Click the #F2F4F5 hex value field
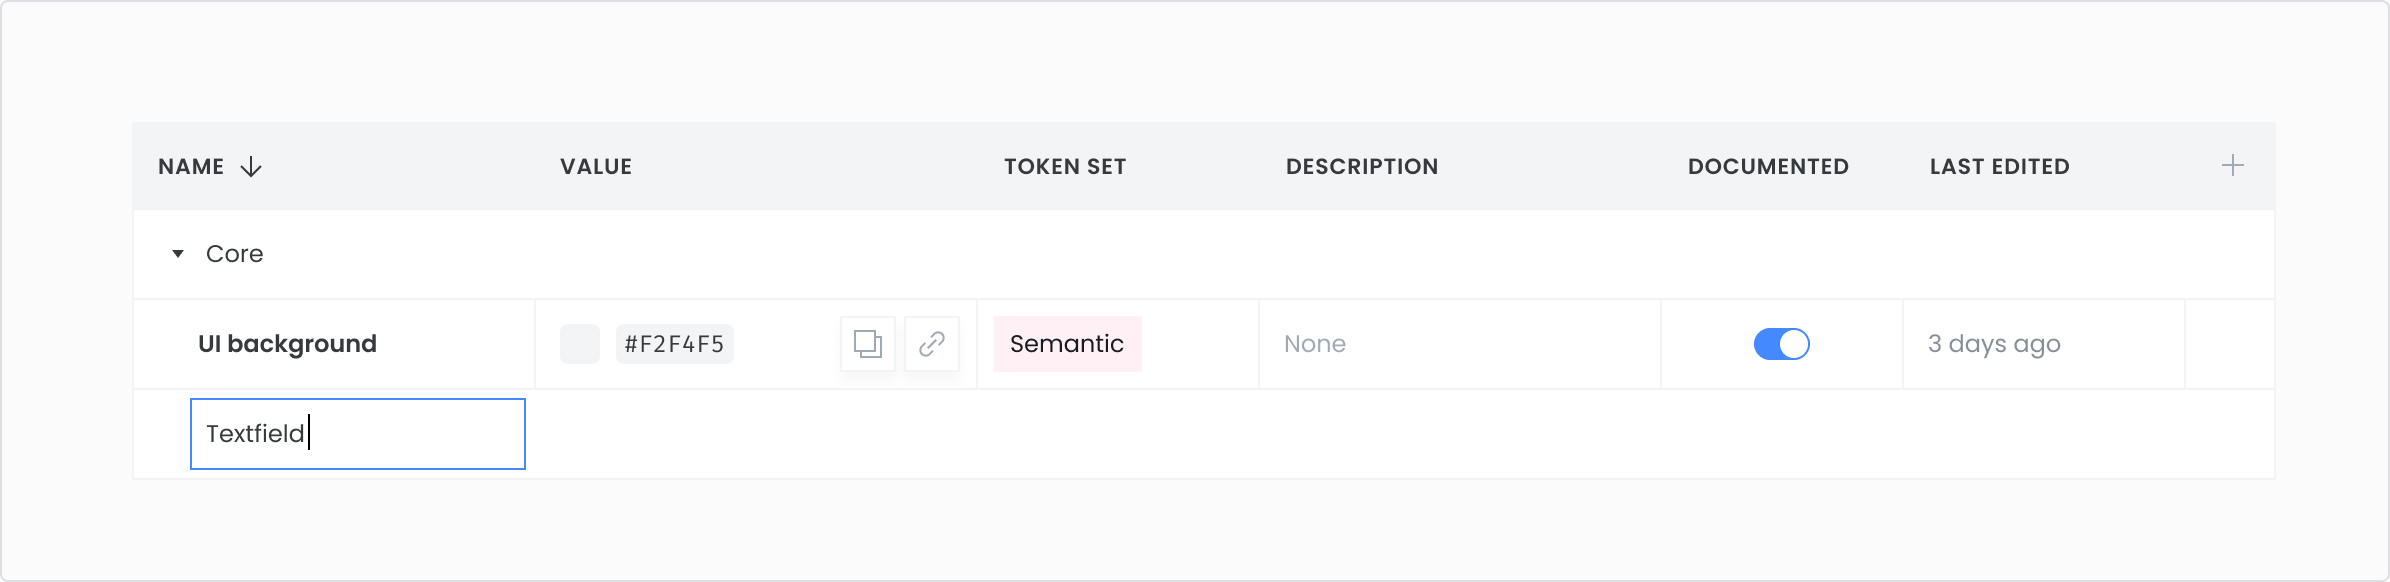Screen dimensions: 2390x582 point(674,344)
